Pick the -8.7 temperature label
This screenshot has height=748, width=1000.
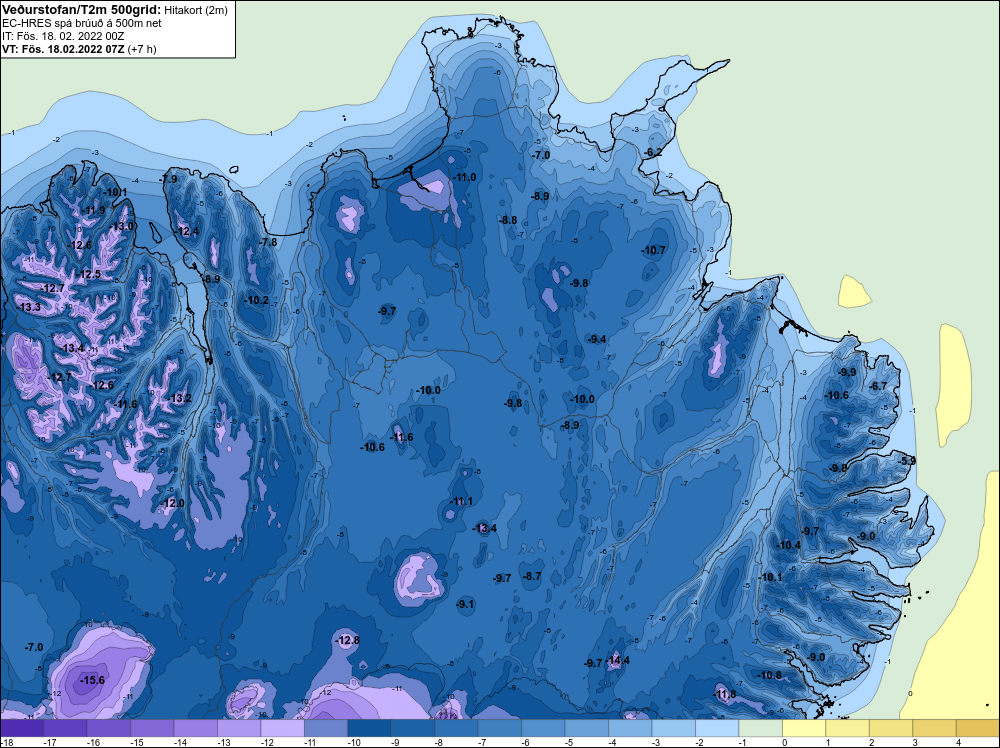[x=532, y=576]
